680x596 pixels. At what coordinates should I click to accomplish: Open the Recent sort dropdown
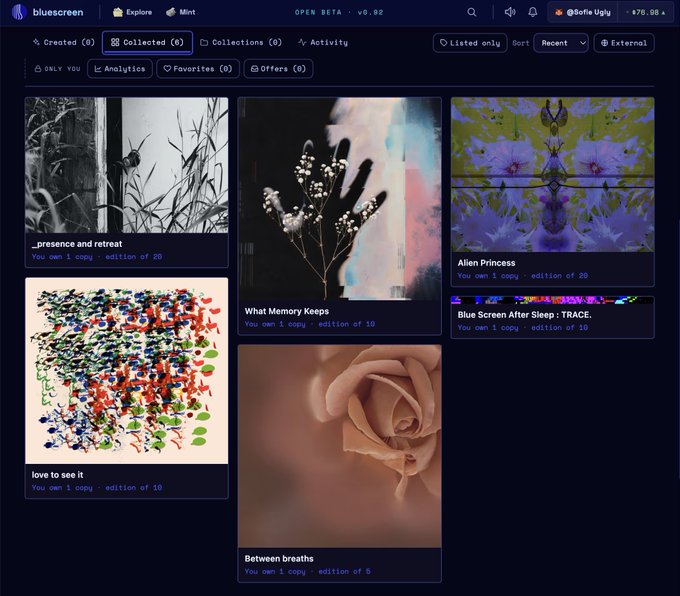[x=561, y=43]
